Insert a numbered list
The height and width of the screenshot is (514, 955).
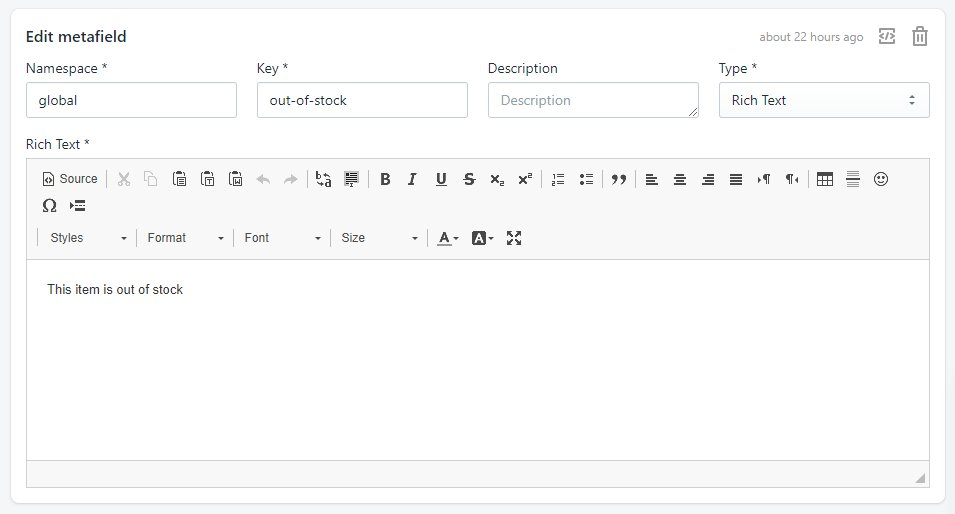[x=558, y=179]
